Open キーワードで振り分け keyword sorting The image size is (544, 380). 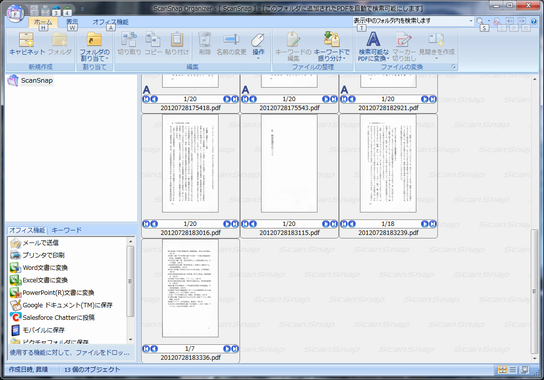click(x=331, y=47)
